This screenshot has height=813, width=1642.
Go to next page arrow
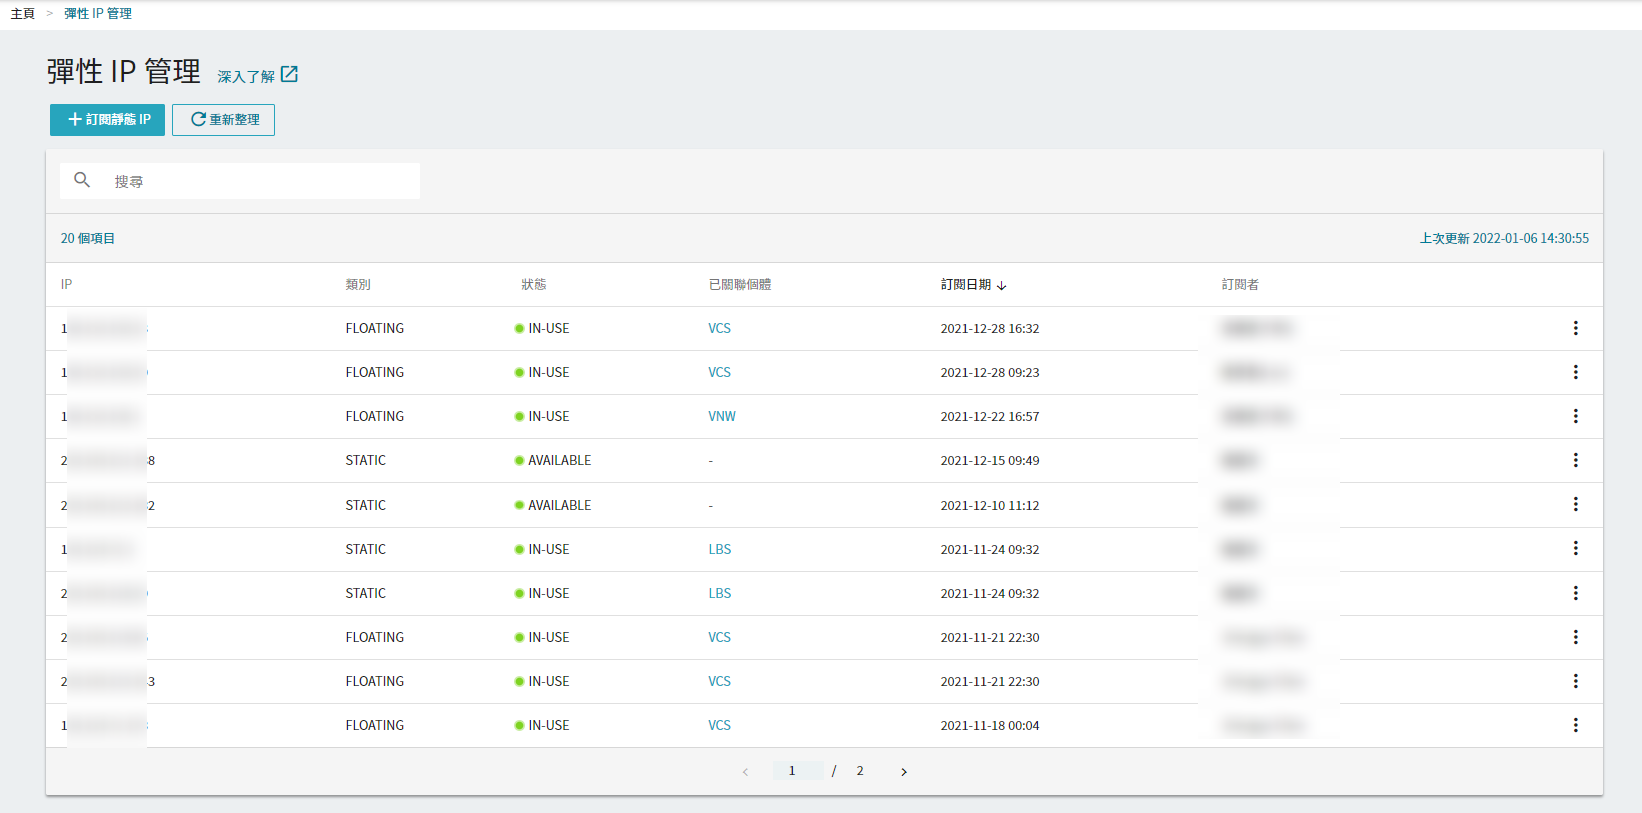(x=904, y=771)
